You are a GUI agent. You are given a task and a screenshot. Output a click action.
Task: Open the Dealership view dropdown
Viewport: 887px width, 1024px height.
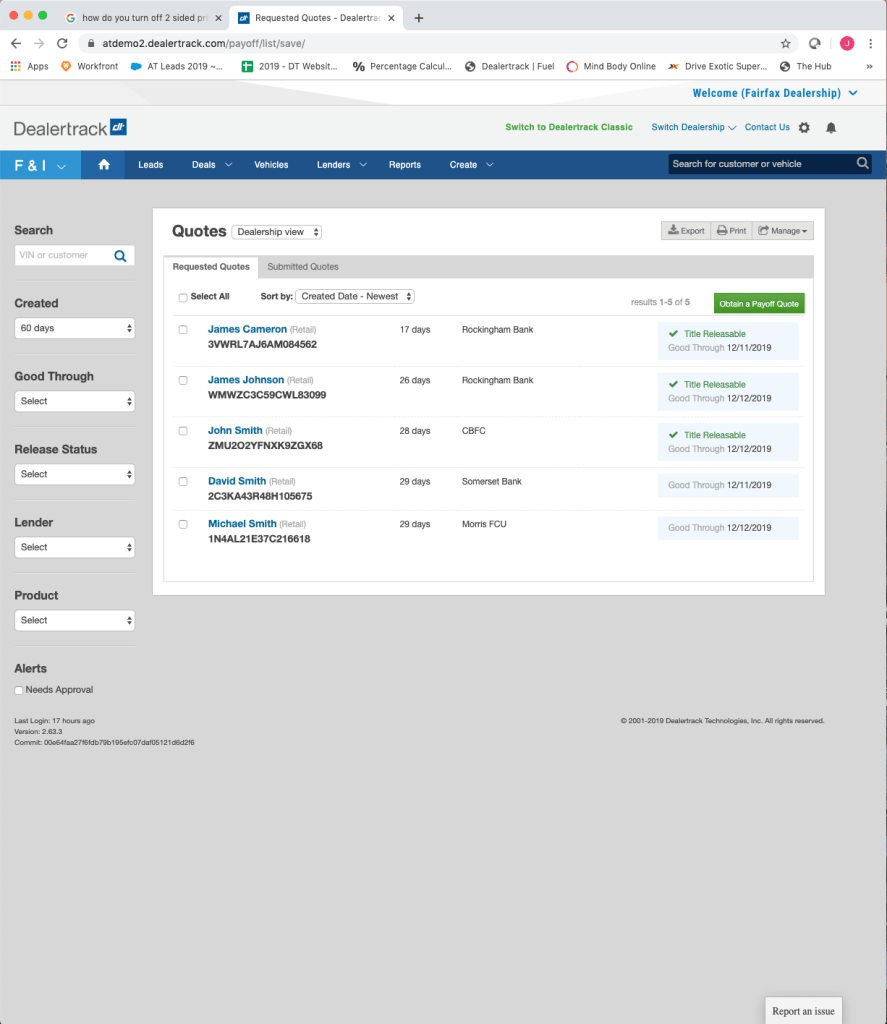point(277,232)
